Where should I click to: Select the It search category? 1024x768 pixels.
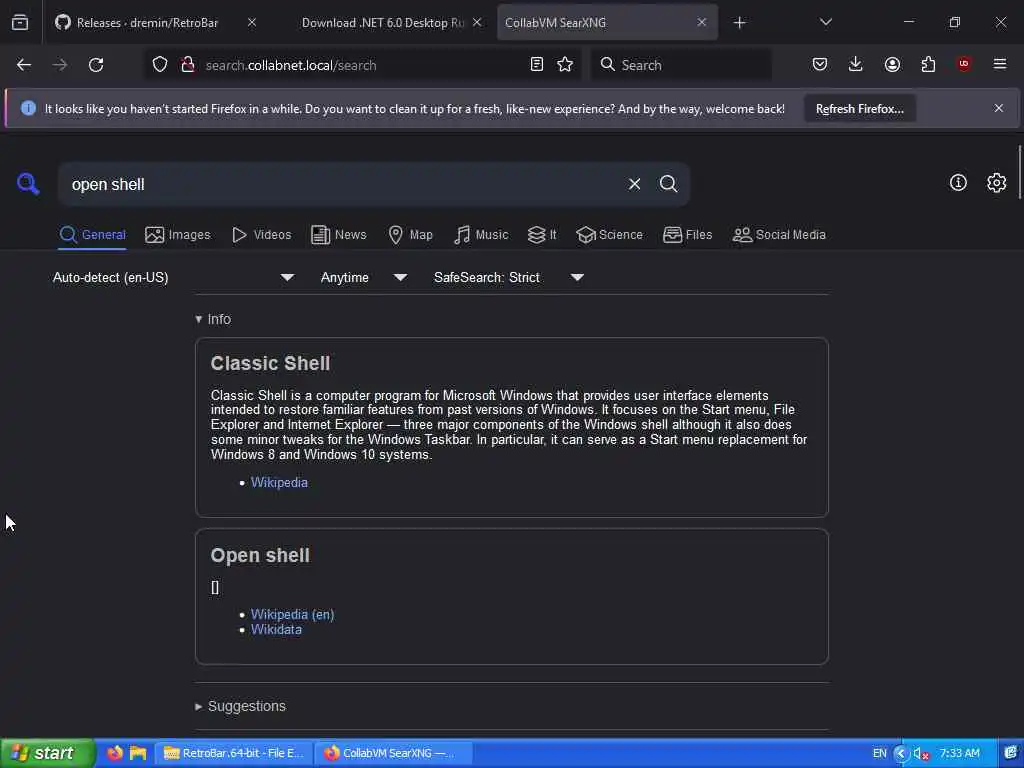pyautogui.click(x=542, y=234)
